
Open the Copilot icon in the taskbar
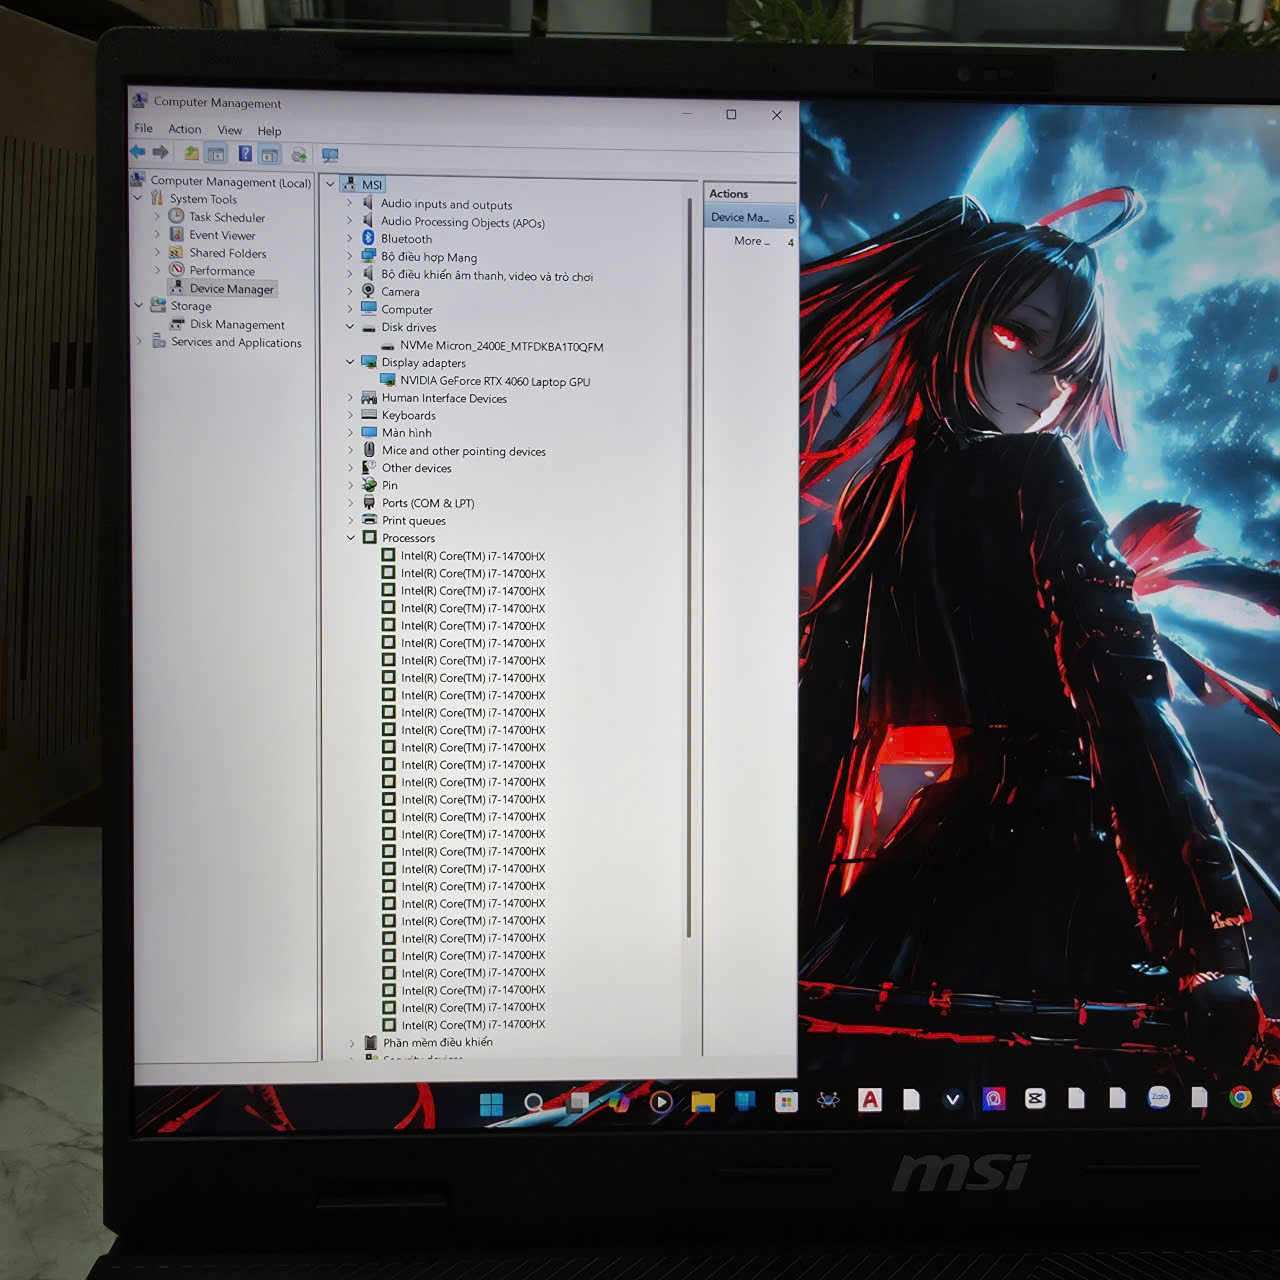[619, 1103]
